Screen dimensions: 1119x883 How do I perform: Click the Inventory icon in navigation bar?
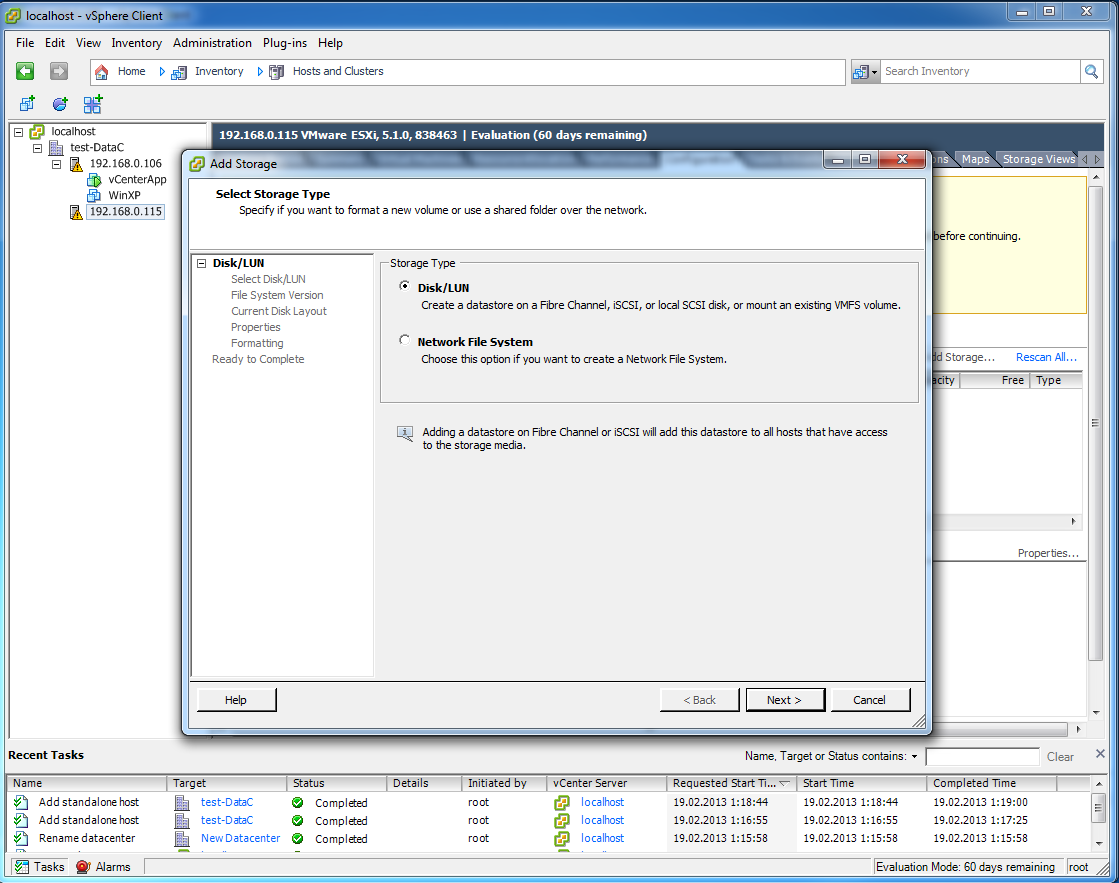point(179,72)
